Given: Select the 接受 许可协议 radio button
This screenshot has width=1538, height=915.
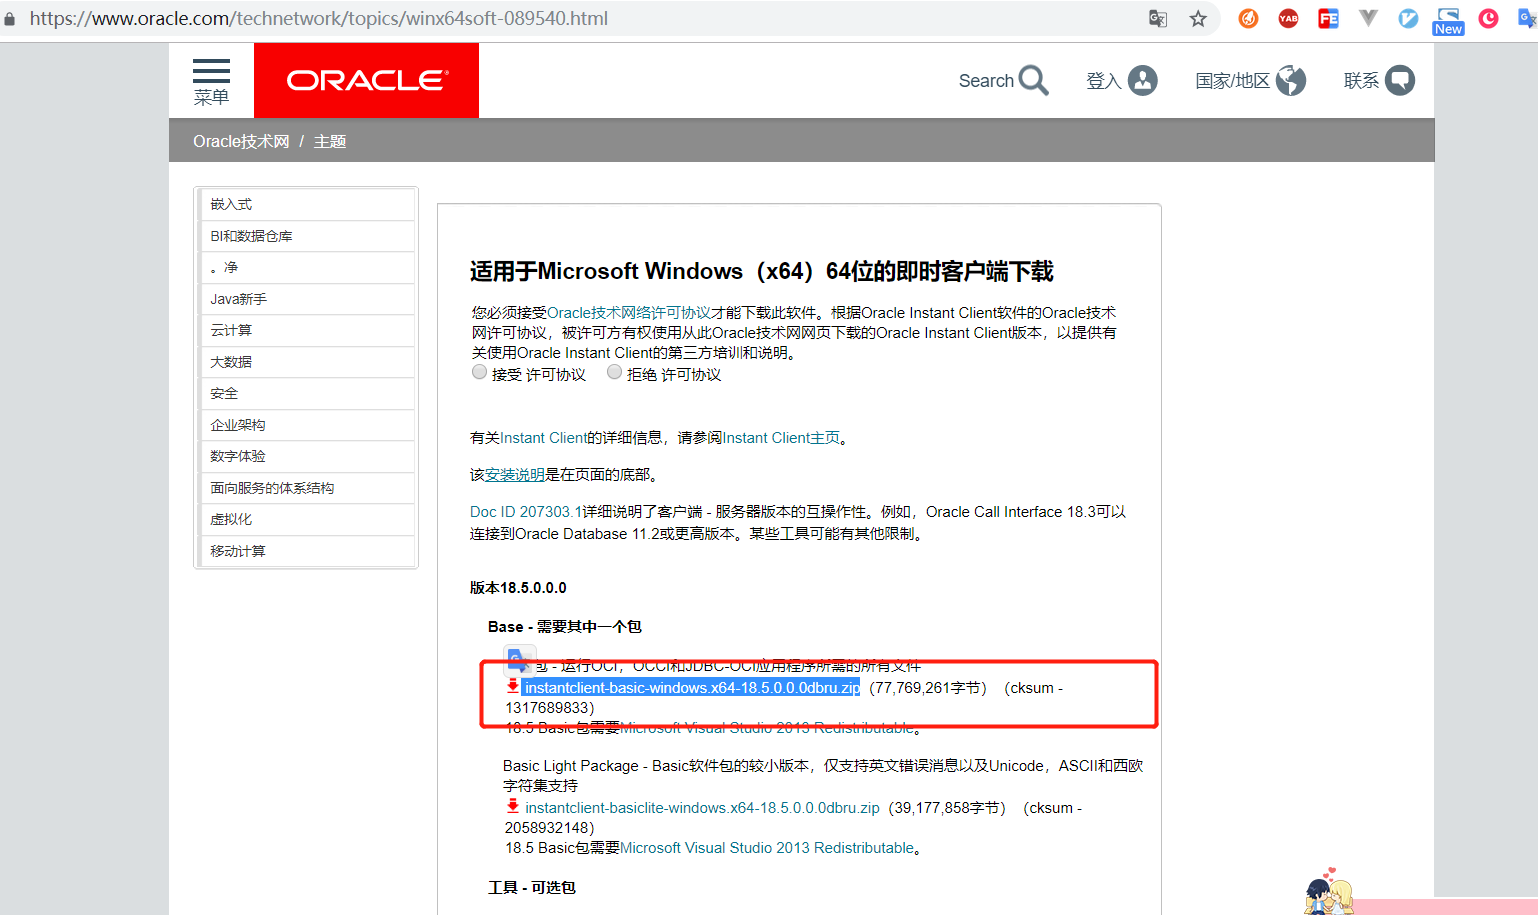Looking at the screenshot, I should click(x=479, y=371).
